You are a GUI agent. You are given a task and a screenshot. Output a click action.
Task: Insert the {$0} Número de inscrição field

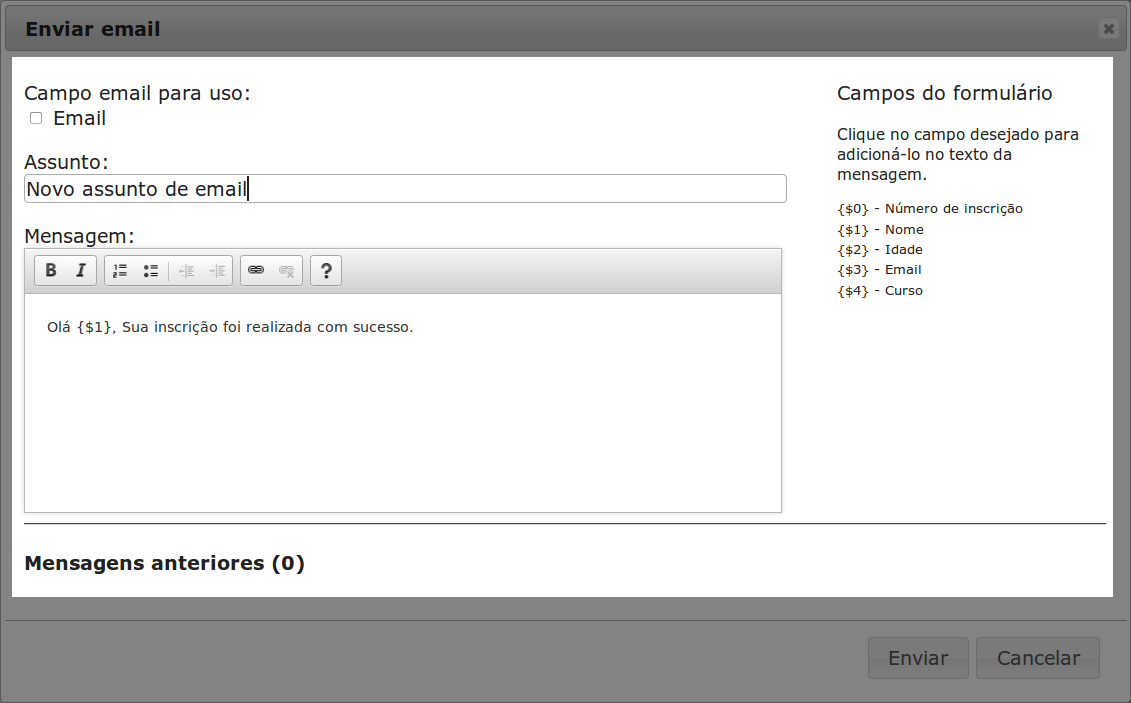pos(929,209)
